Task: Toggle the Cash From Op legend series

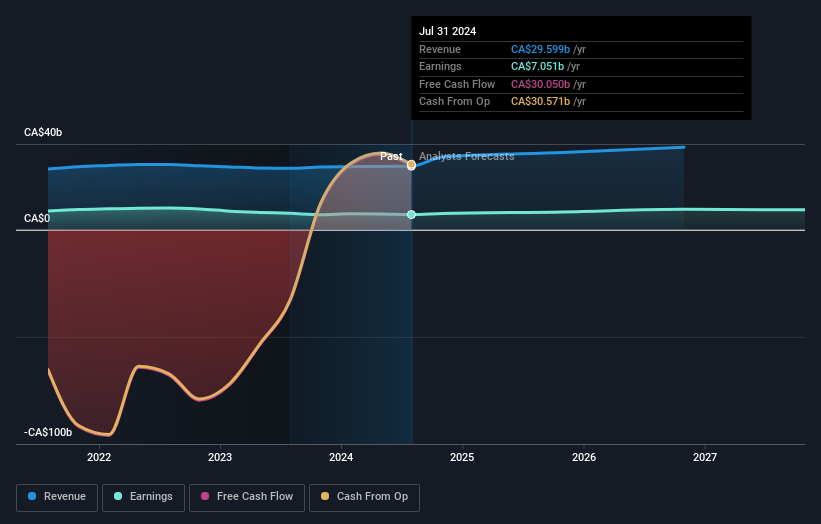Action: [364, 497]
